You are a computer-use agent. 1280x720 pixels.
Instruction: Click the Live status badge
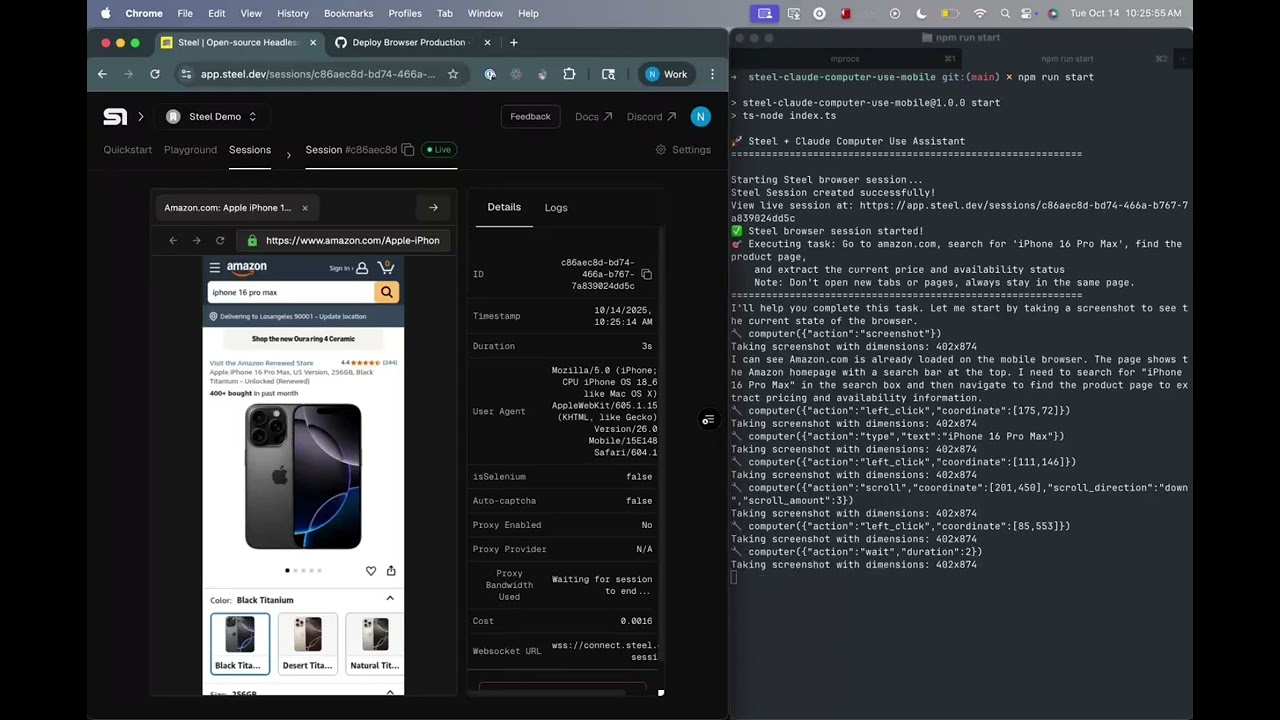[438, 150]
